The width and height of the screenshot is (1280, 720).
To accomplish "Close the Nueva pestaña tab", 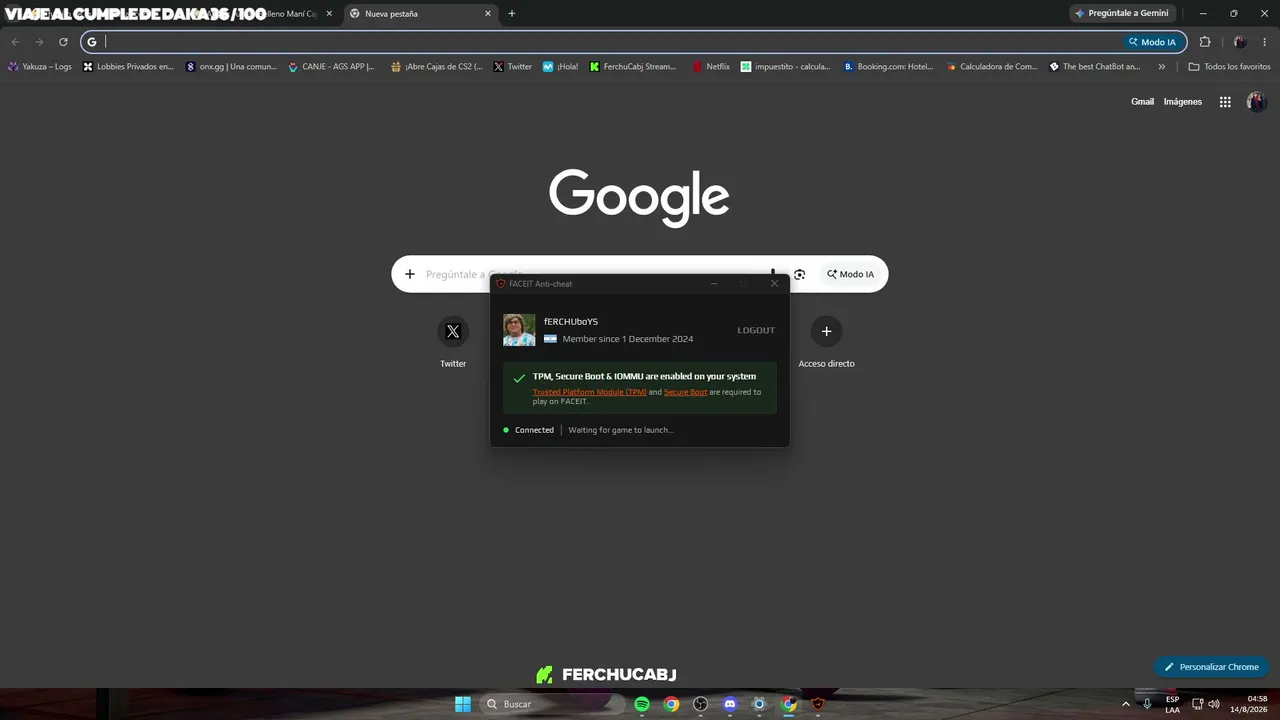I will tap(488, 14).
